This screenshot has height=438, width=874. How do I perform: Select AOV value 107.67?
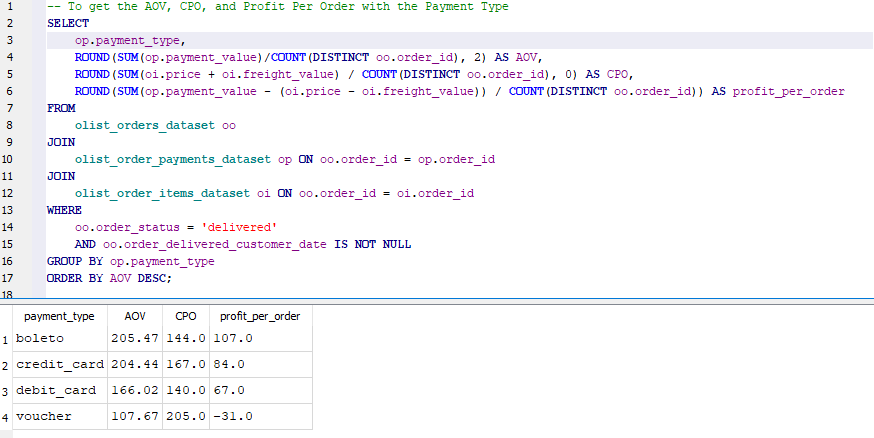pos(135,416)
